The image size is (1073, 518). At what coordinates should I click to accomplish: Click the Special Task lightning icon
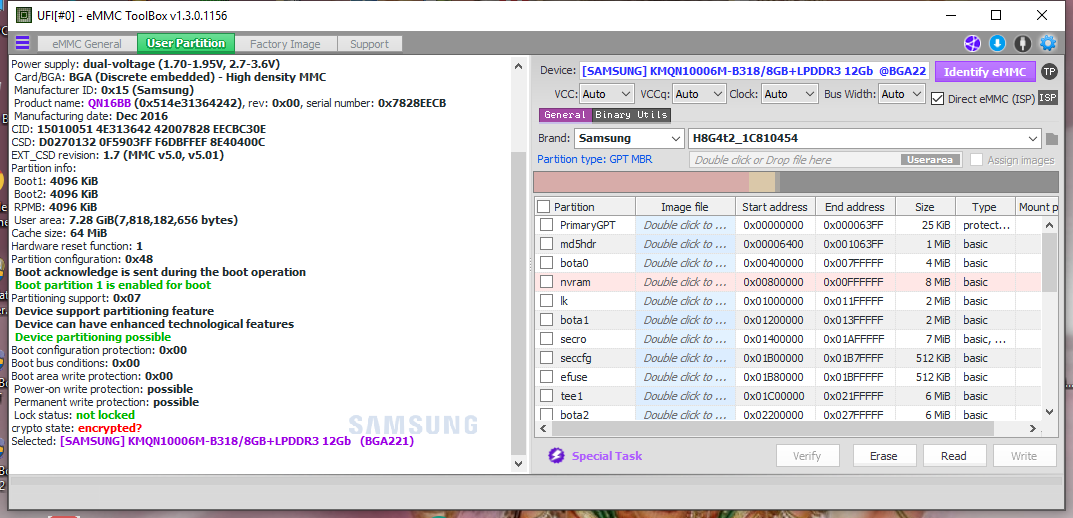tap(556, 456)
